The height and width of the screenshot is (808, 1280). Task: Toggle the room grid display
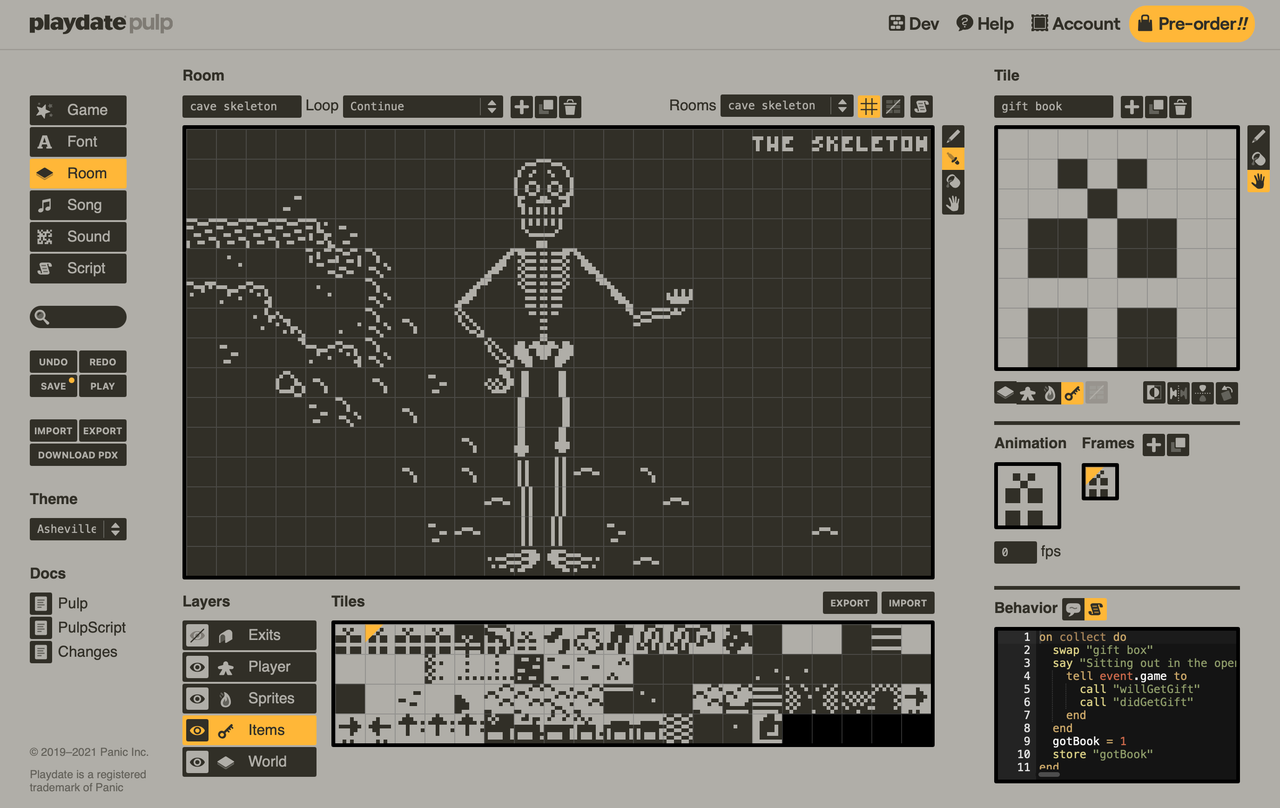click(x=869, y=106)
